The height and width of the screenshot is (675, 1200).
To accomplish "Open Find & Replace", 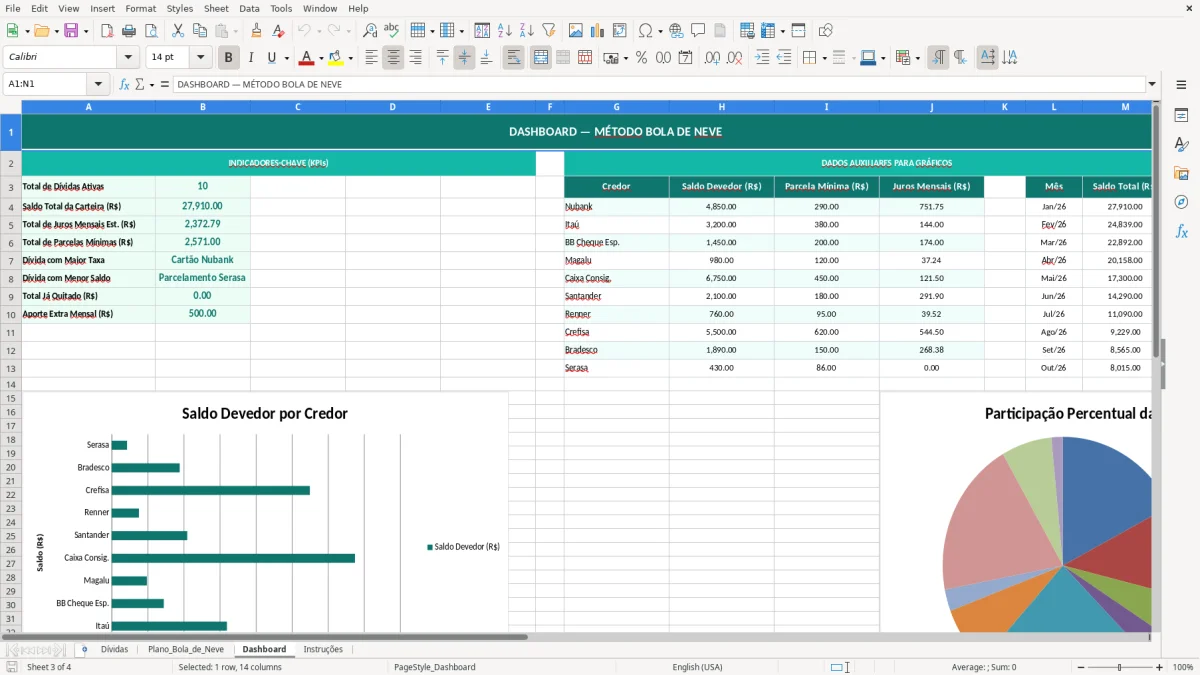I will [370, 31].
